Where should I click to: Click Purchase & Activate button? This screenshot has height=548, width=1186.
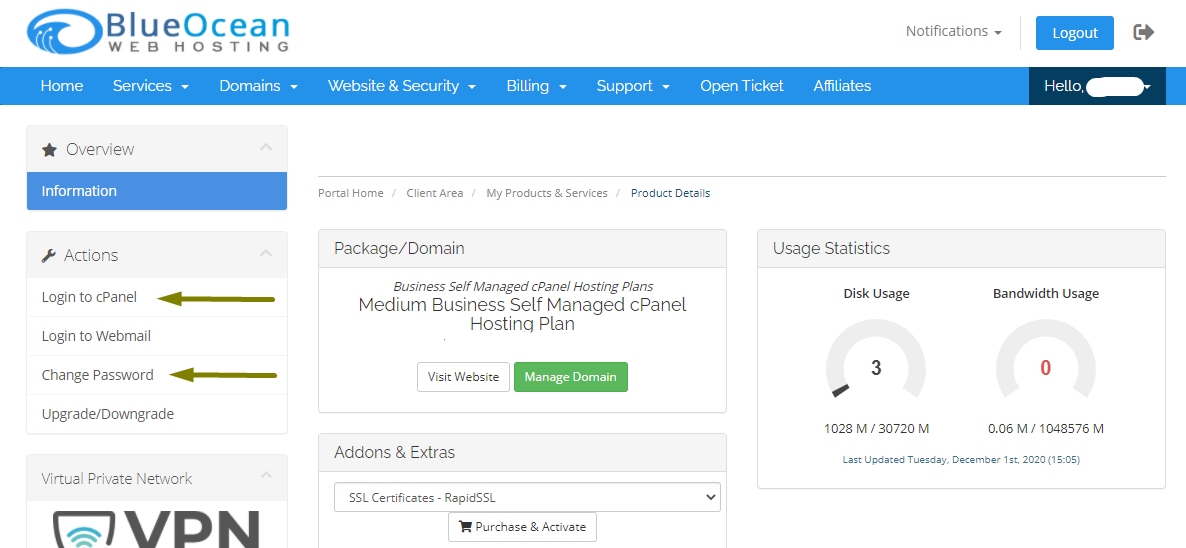pyautogui.click(x=522, y=527)
